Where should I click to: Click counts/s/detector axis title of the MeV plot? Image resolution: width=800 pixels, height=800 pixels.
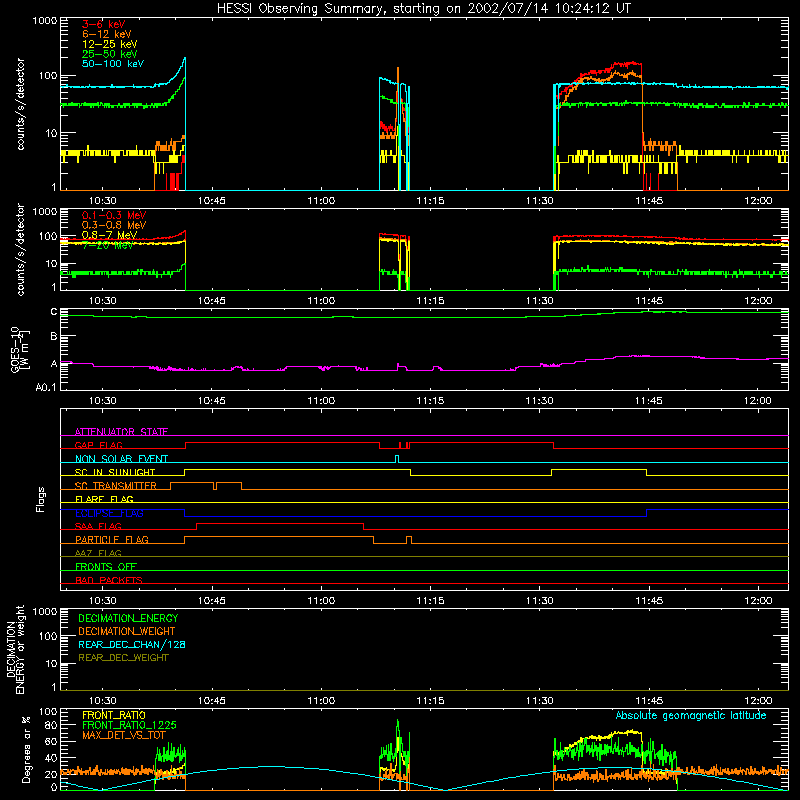pyautogui.click(x=20, y=250)
